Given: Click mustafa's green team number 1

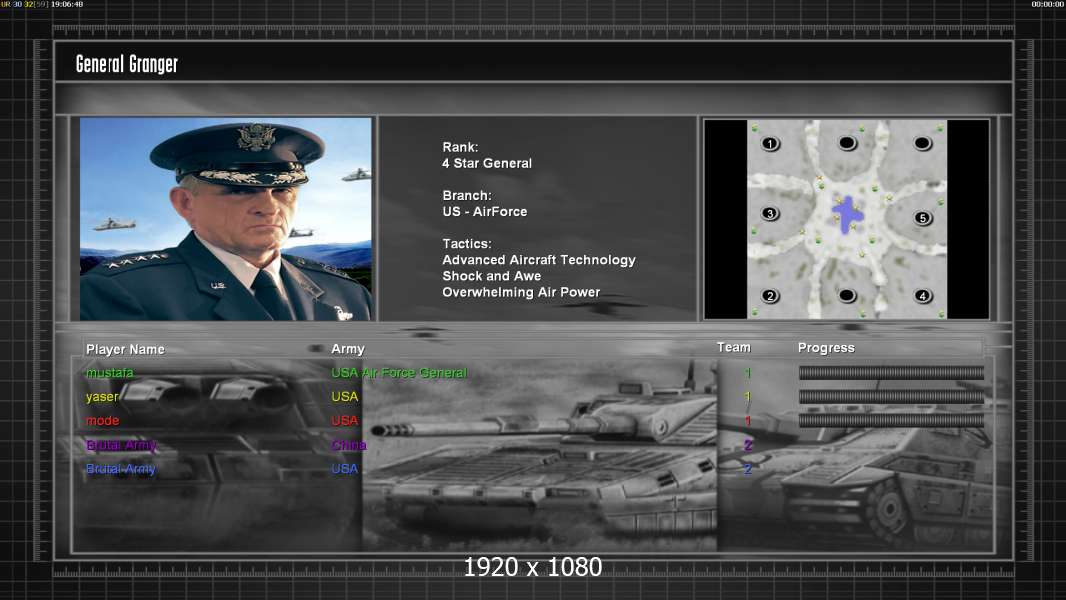Looking at the screenshot, I should (x=748, y=372).
